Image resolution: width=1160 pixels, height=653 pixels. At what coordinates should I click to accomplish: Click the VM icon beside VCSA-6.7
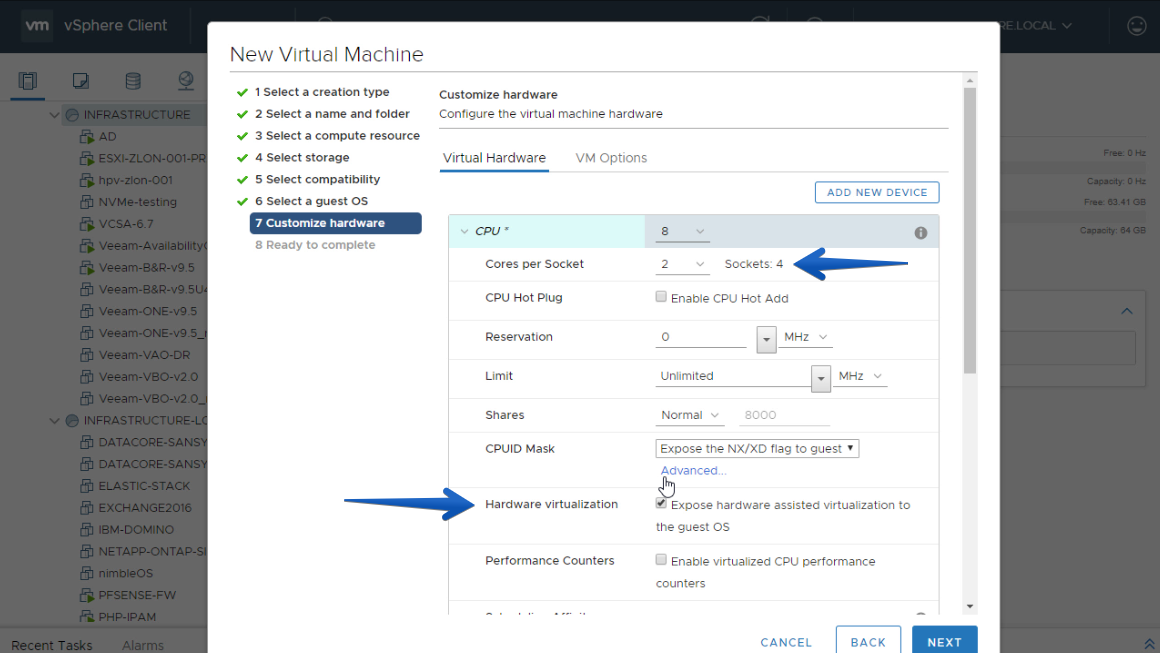[x=87, y=224]
